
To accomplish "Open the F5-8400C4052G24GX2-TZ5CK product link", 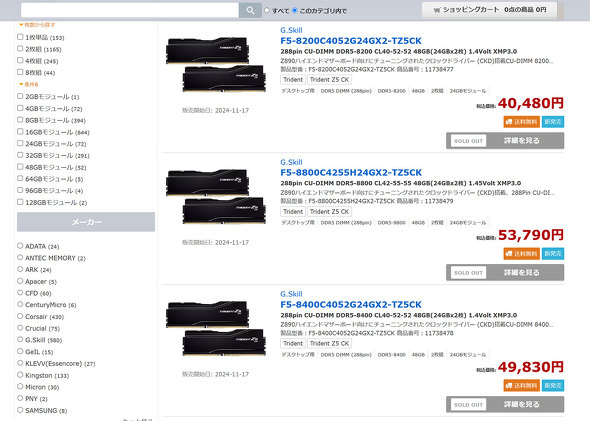I will [x=351, y=304].
